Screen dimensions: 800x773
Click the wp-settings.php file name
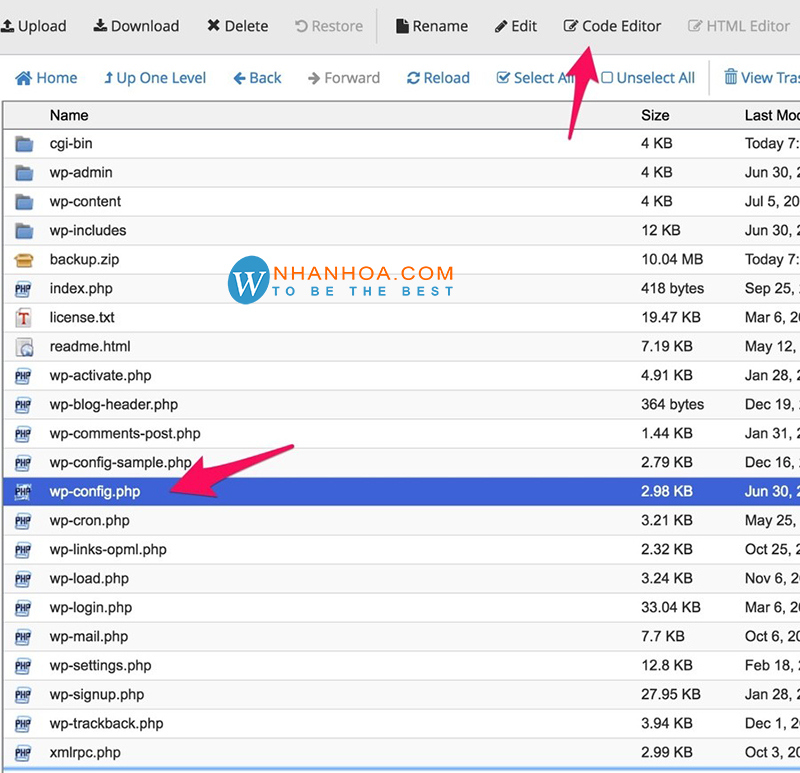[101, 666]
